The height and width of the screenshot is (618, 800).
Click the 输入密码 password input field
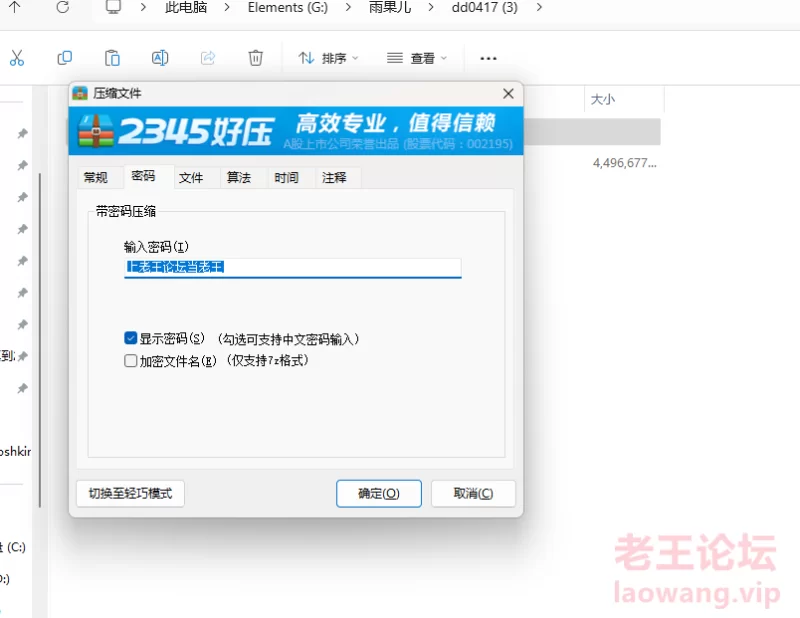293,267
